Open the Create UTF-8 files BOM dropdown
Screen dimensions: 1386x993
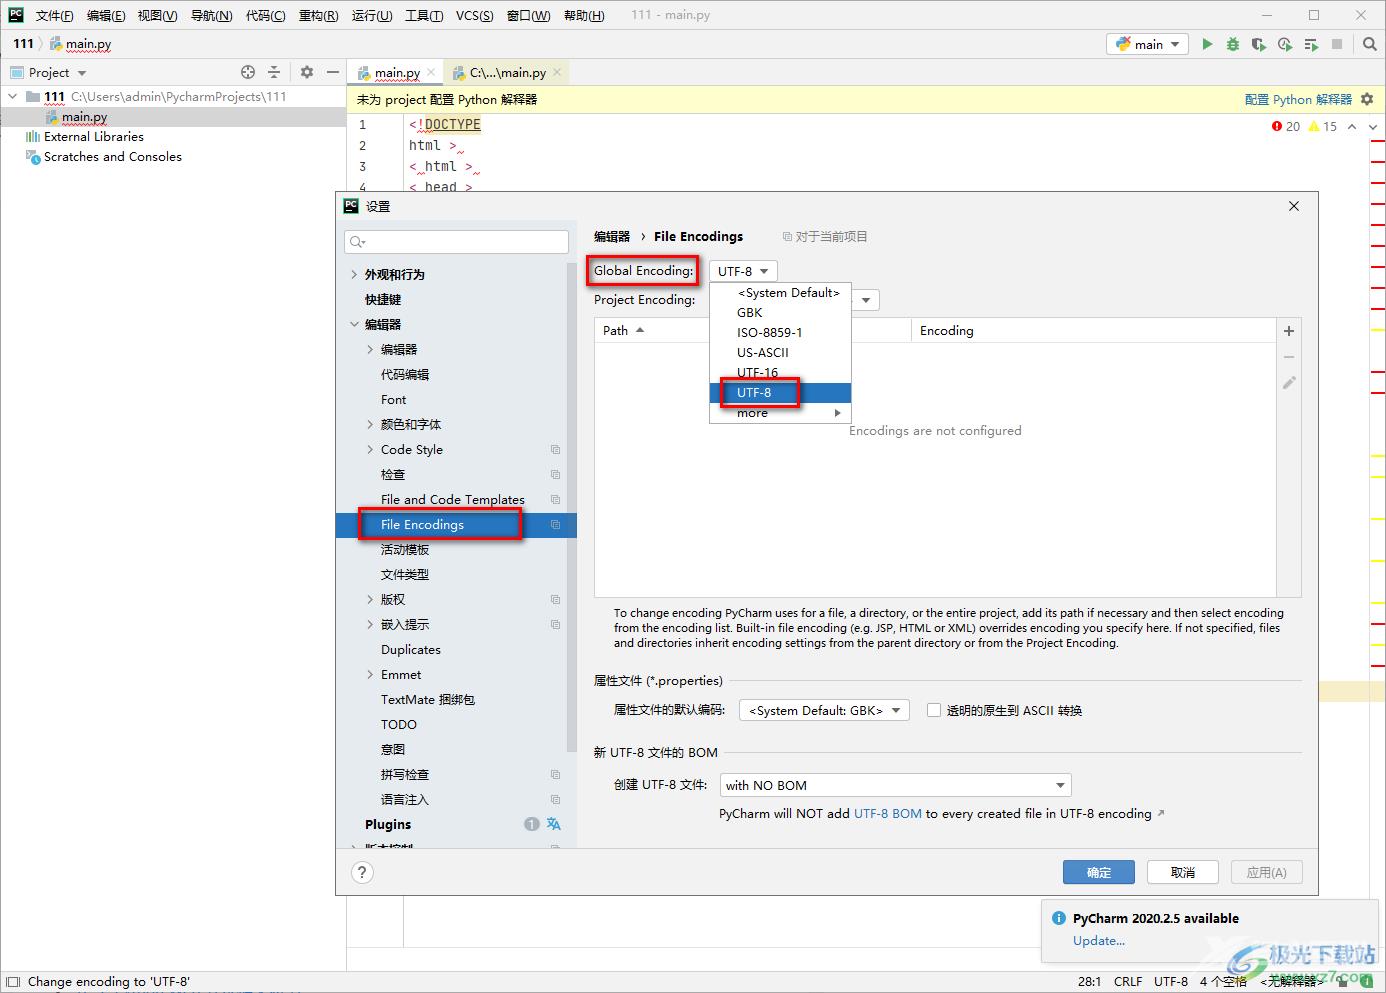[895, 785]
